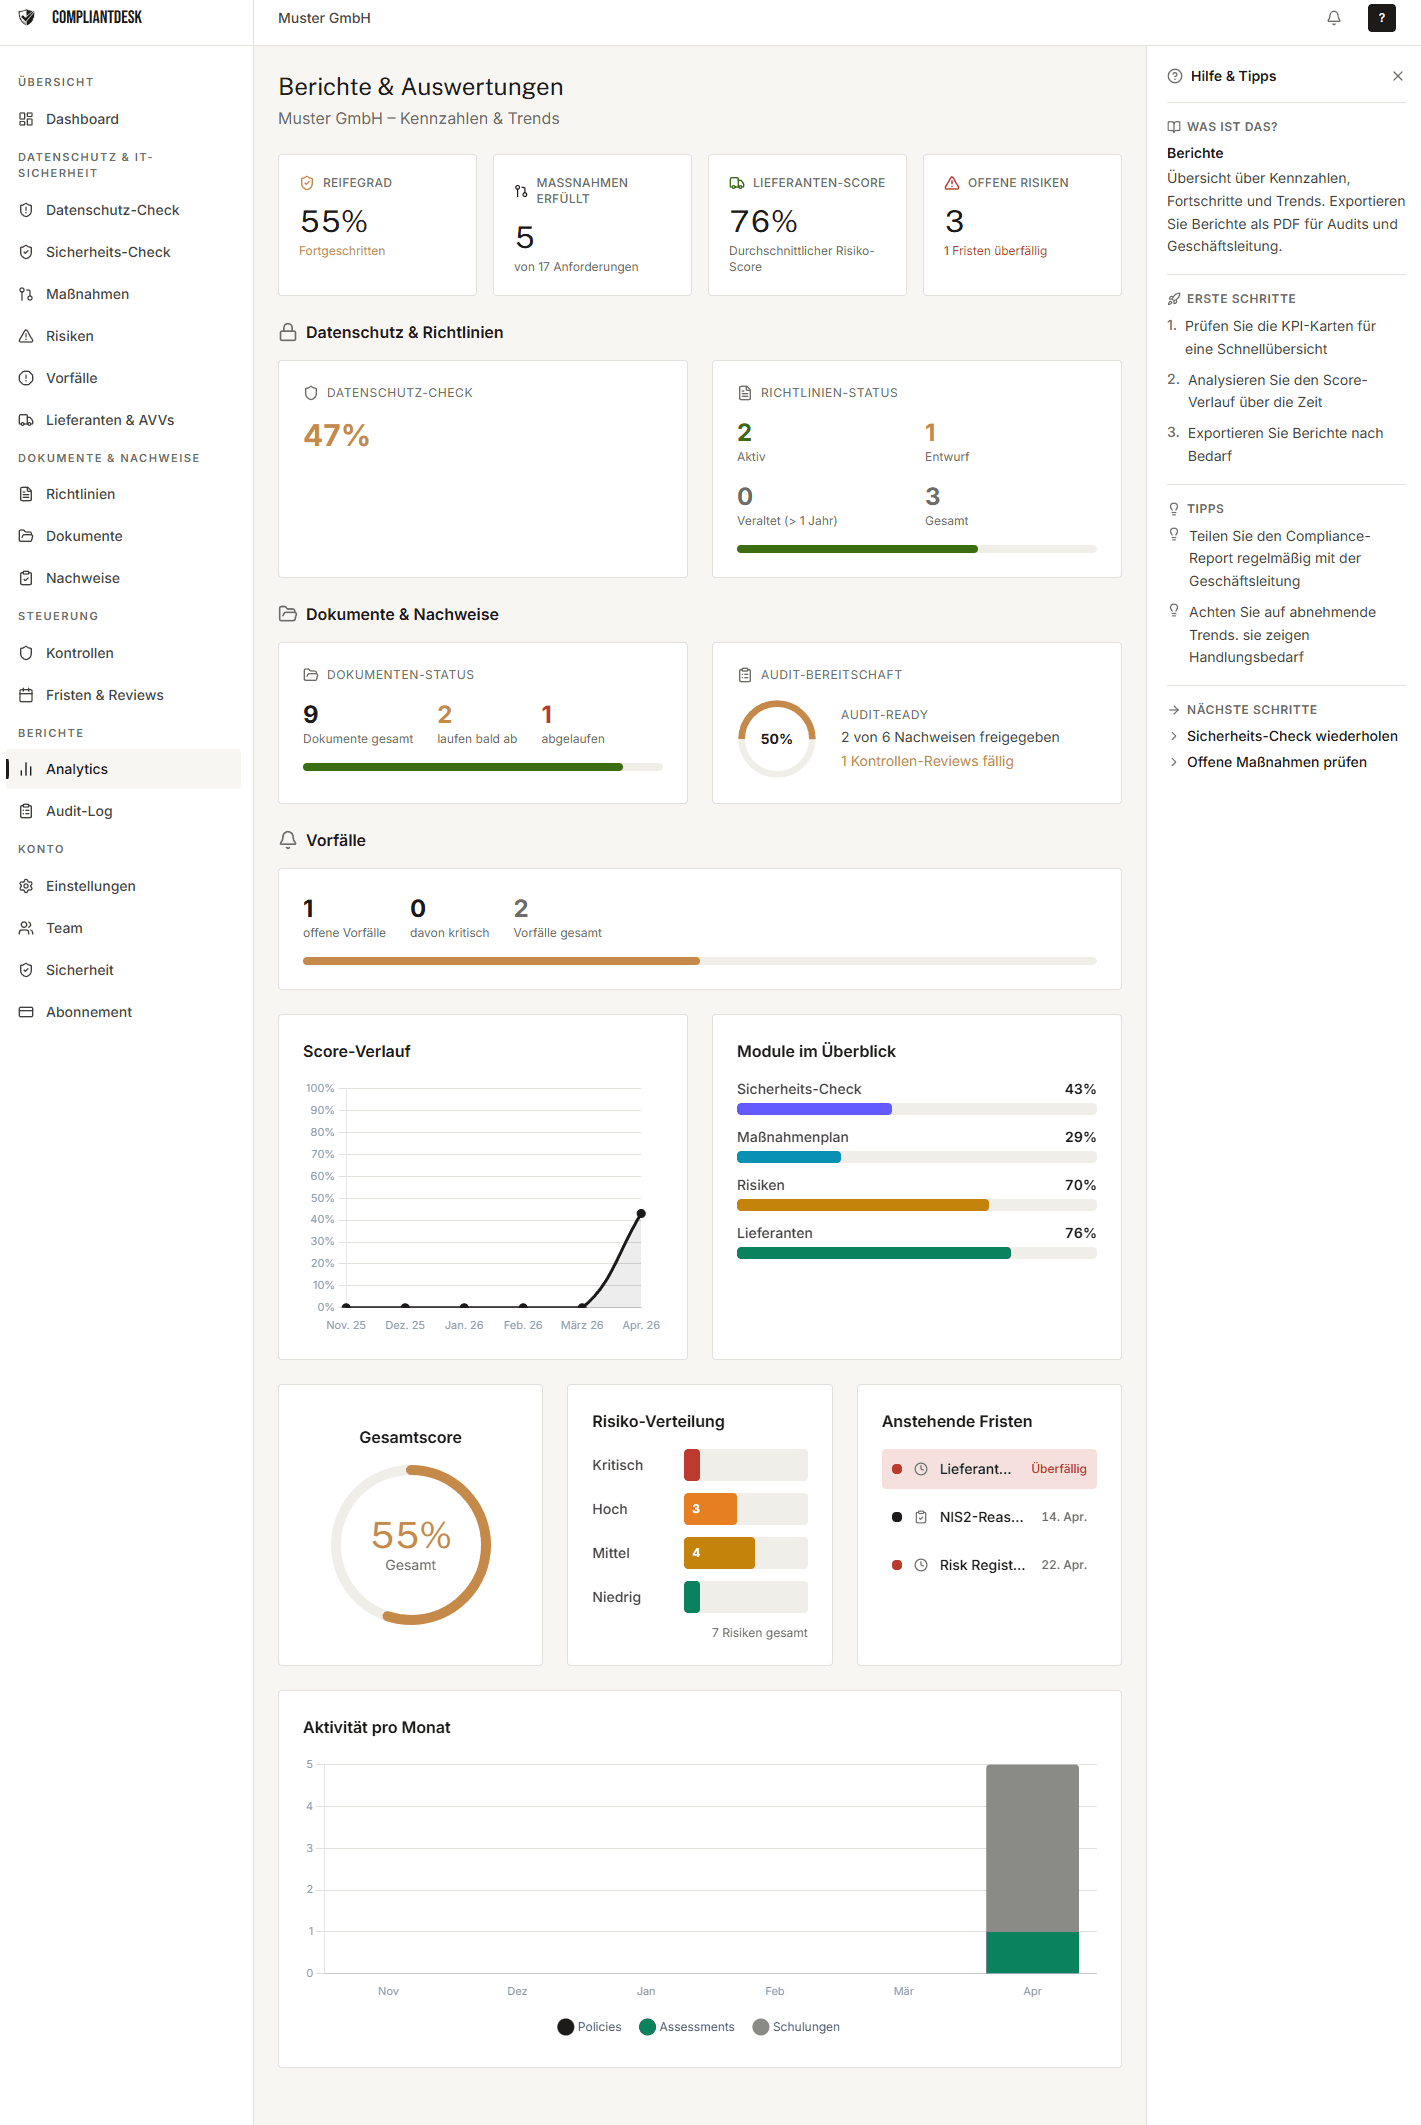
Task: Close the Hilfe & Tipps panel
Action: pos(1397,76)
